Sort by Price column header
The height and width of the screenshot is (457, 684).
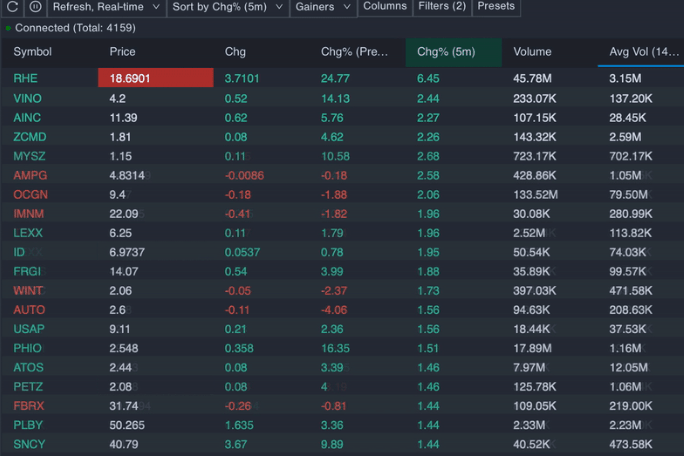(x=122, y=52)
